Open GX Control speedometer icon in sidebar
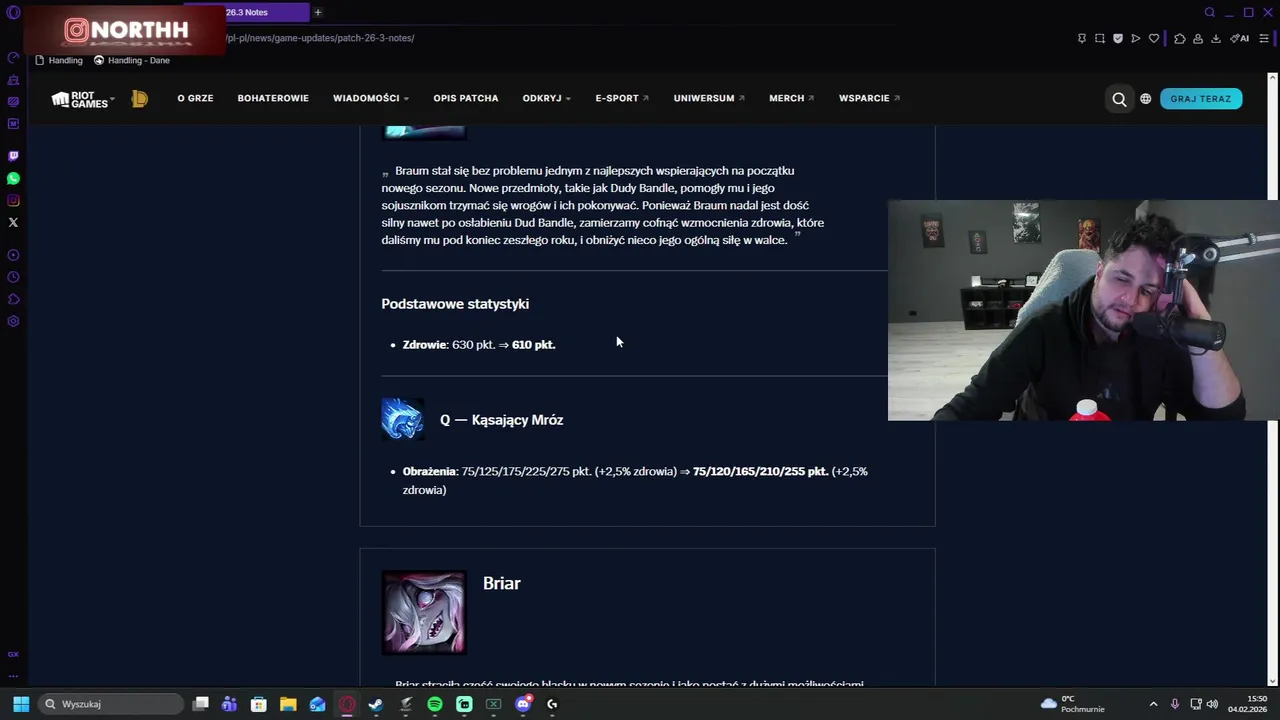The width and height of the screenshot is (1280, 720). 13,58
